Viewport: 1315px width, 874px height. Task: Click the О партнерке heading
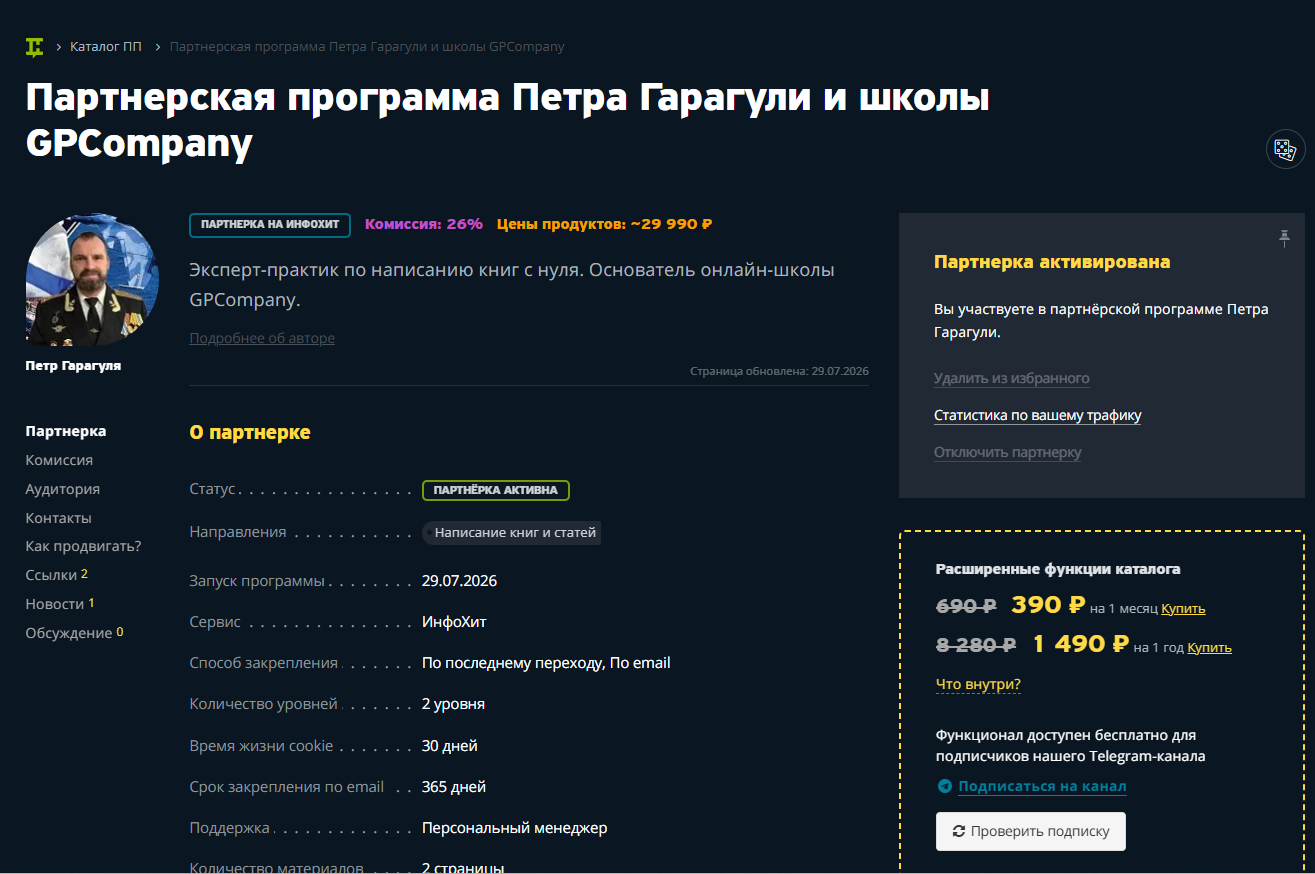(x=250, y=432)
